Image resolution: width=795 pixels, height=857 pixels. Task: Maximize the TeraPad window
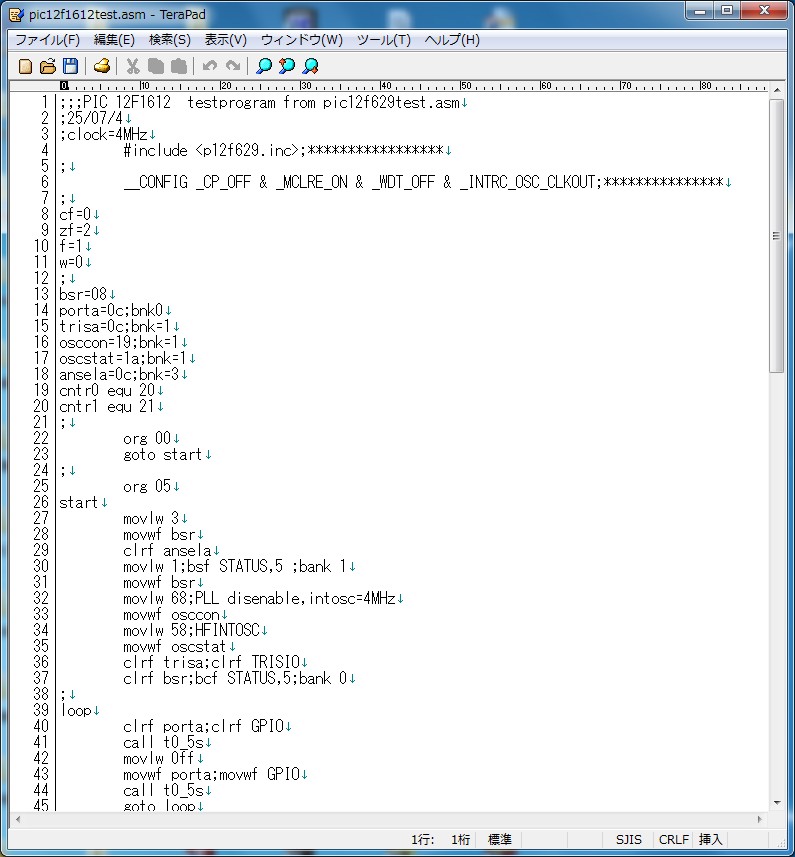click(727, 11)
